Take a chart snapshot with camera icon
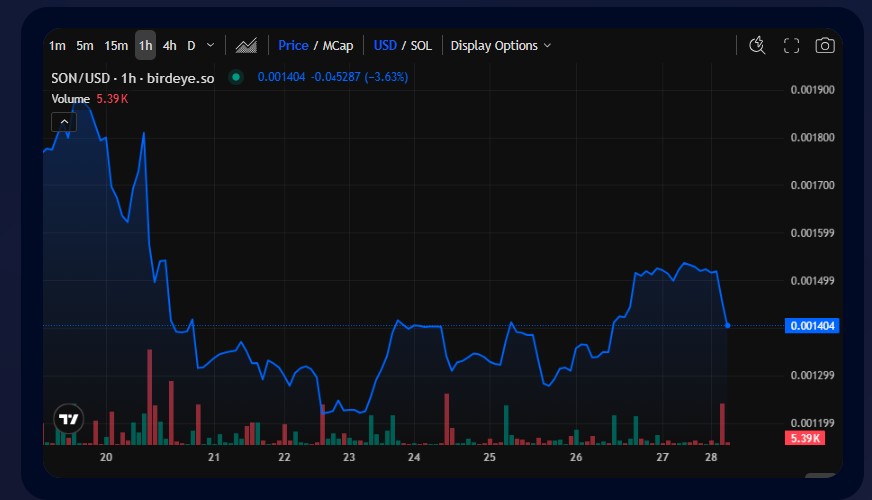The image size is (872, 500). click(825, 45)
